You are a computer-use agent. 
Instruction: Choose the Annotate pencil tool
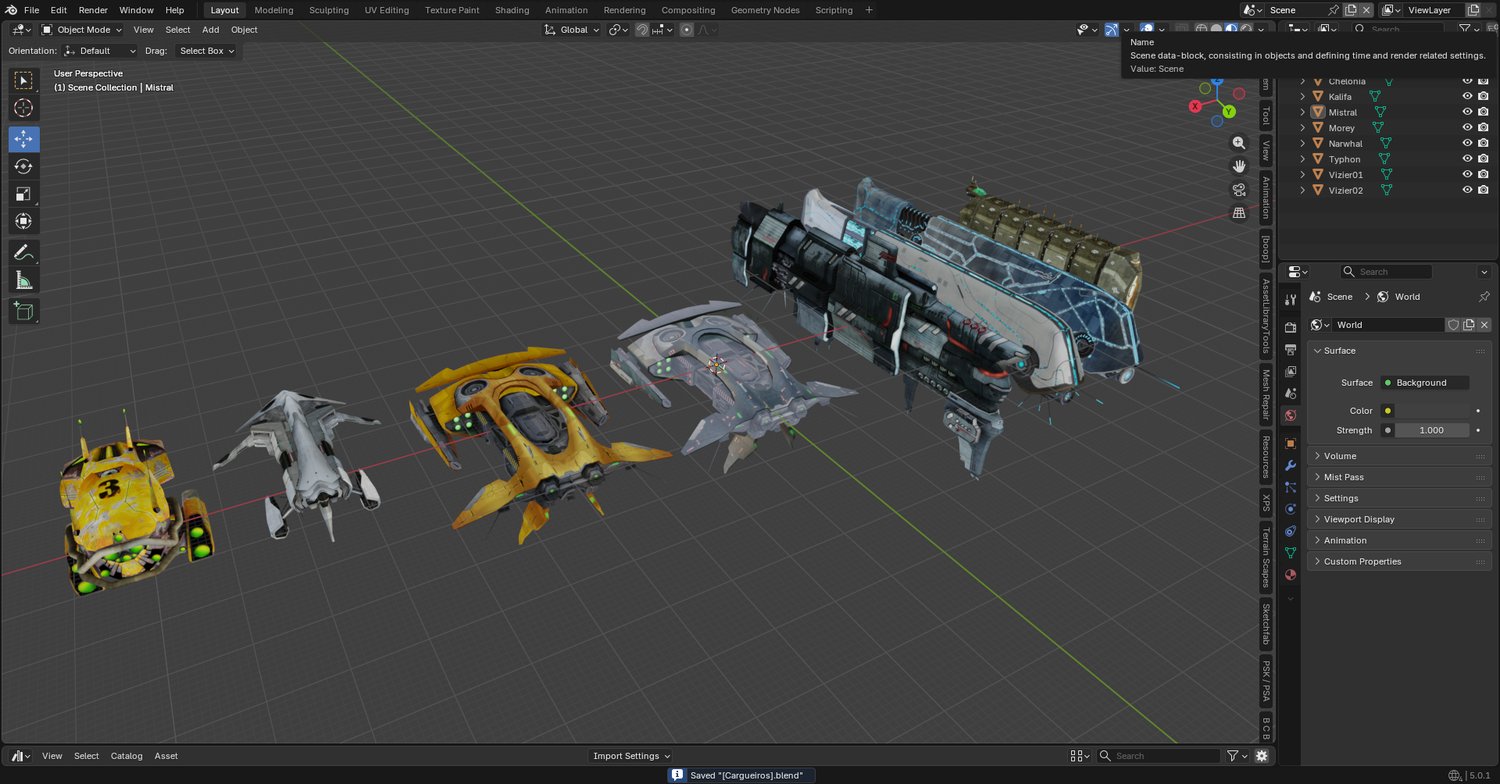pyautogui.click(x=24, y=252)
